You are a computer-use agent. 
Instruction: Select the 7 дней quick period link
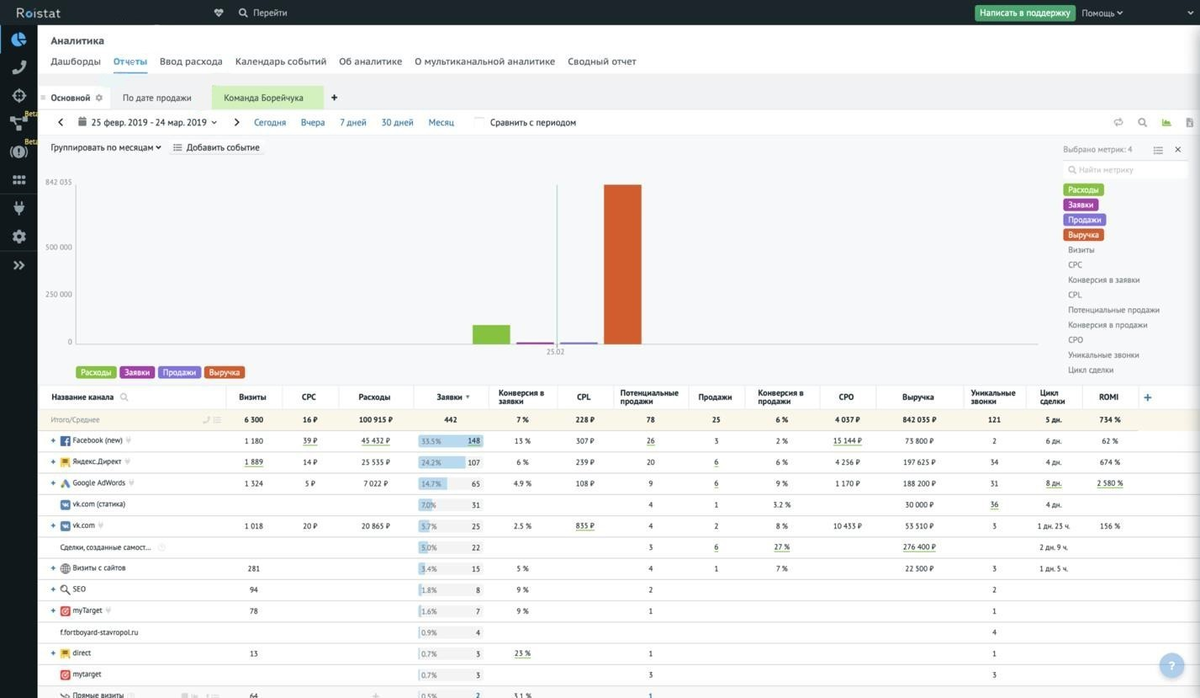click(x=353, y=122)
